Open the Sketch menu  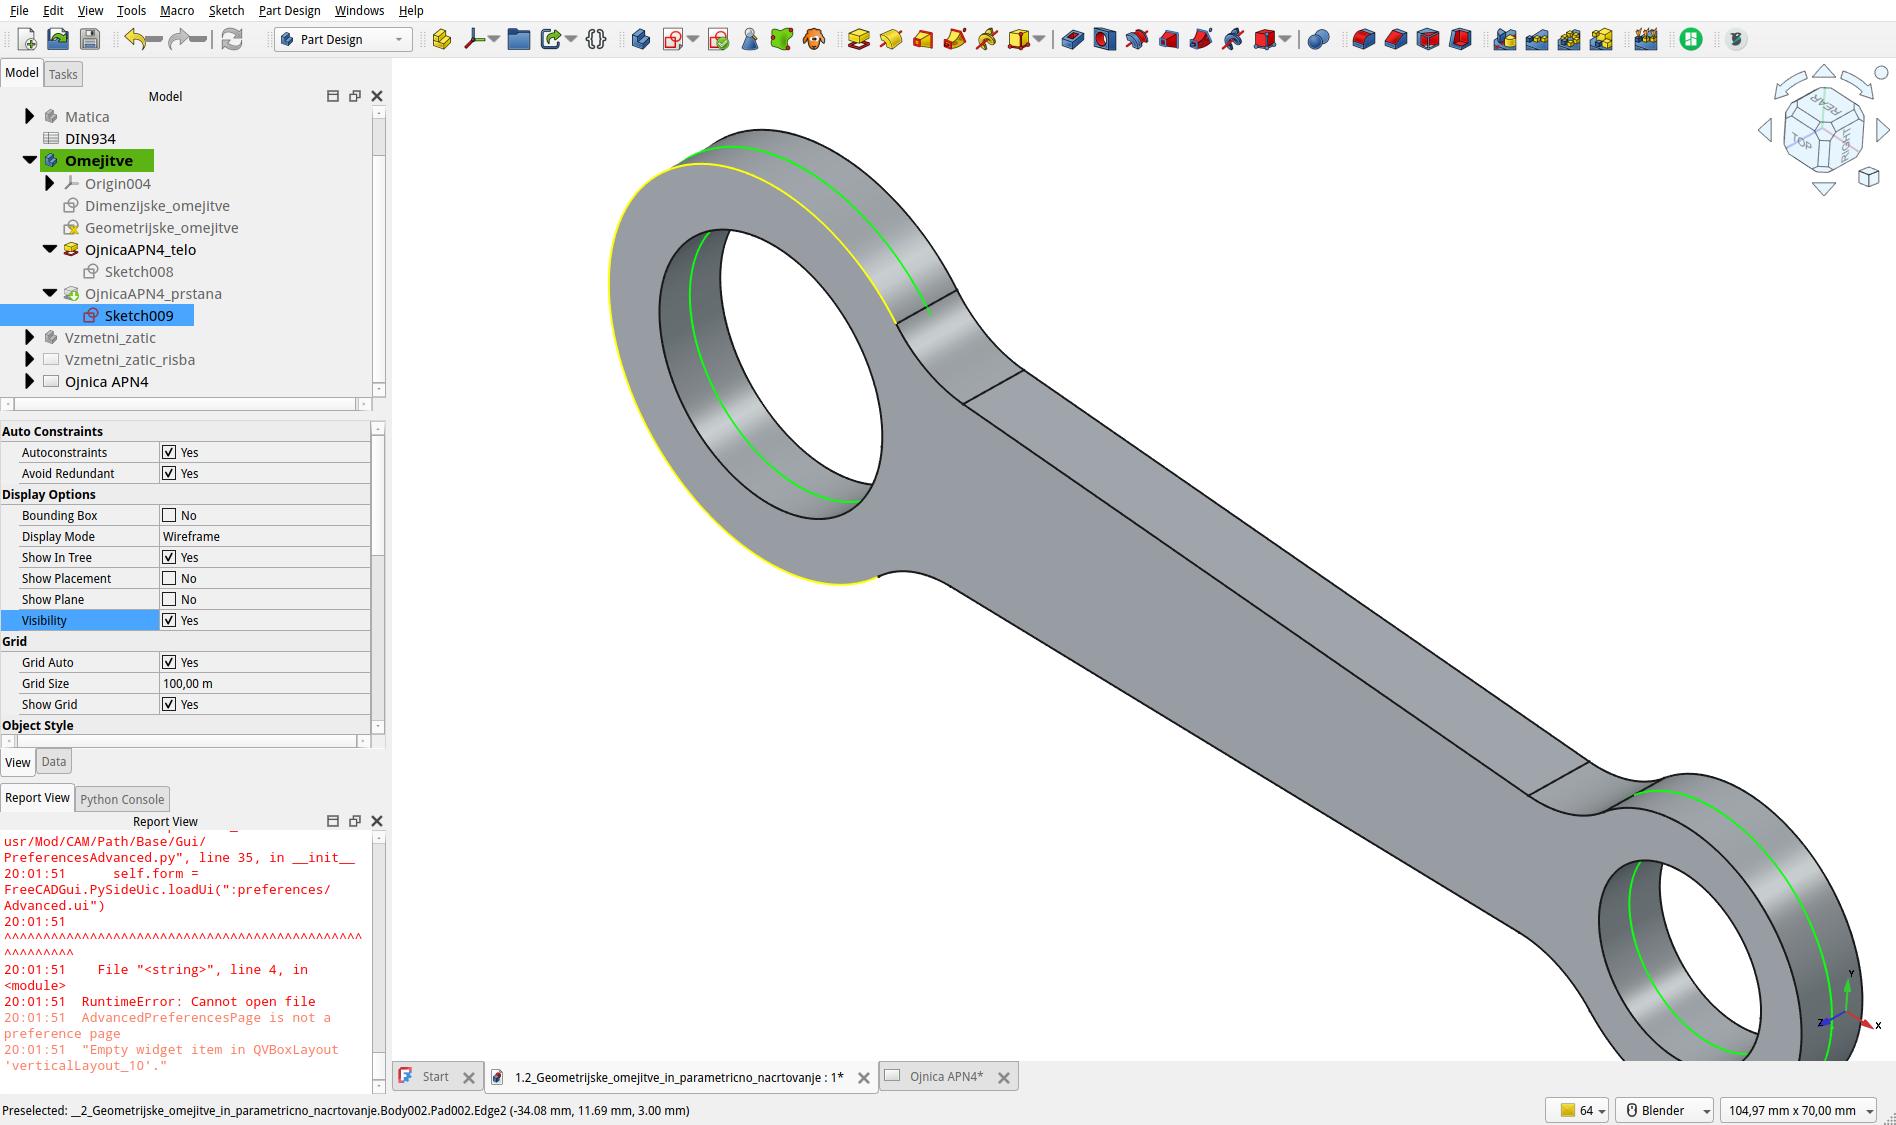click(226, 11)
